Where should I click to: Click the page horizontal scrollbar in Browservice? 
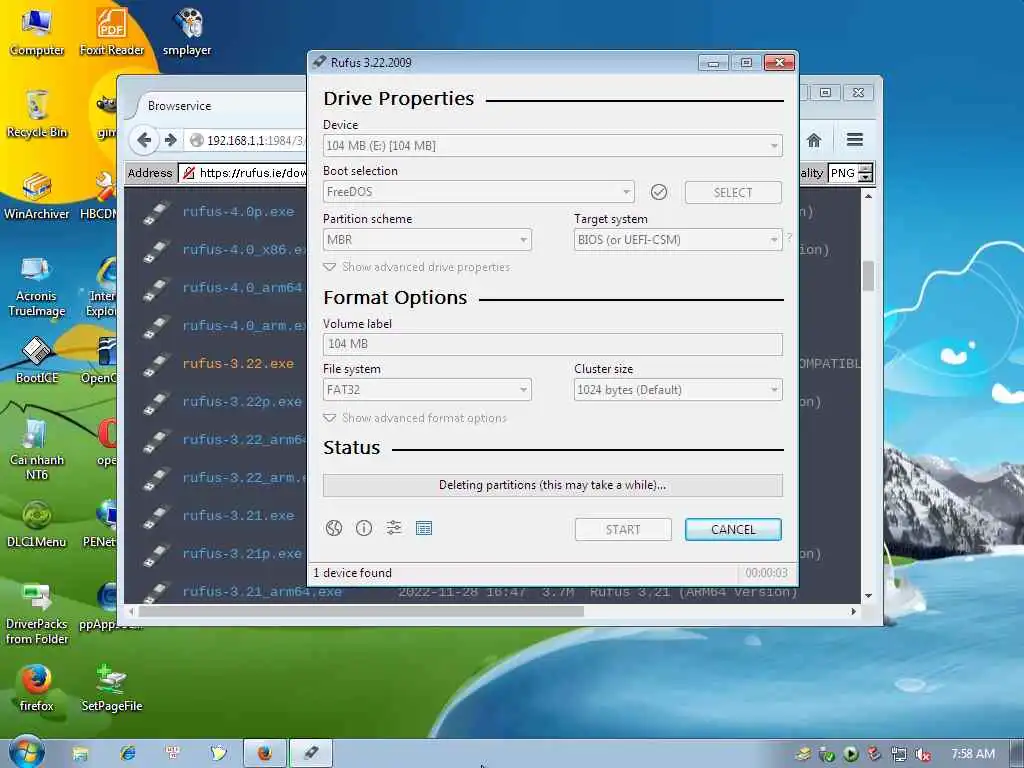coord(361,612)
